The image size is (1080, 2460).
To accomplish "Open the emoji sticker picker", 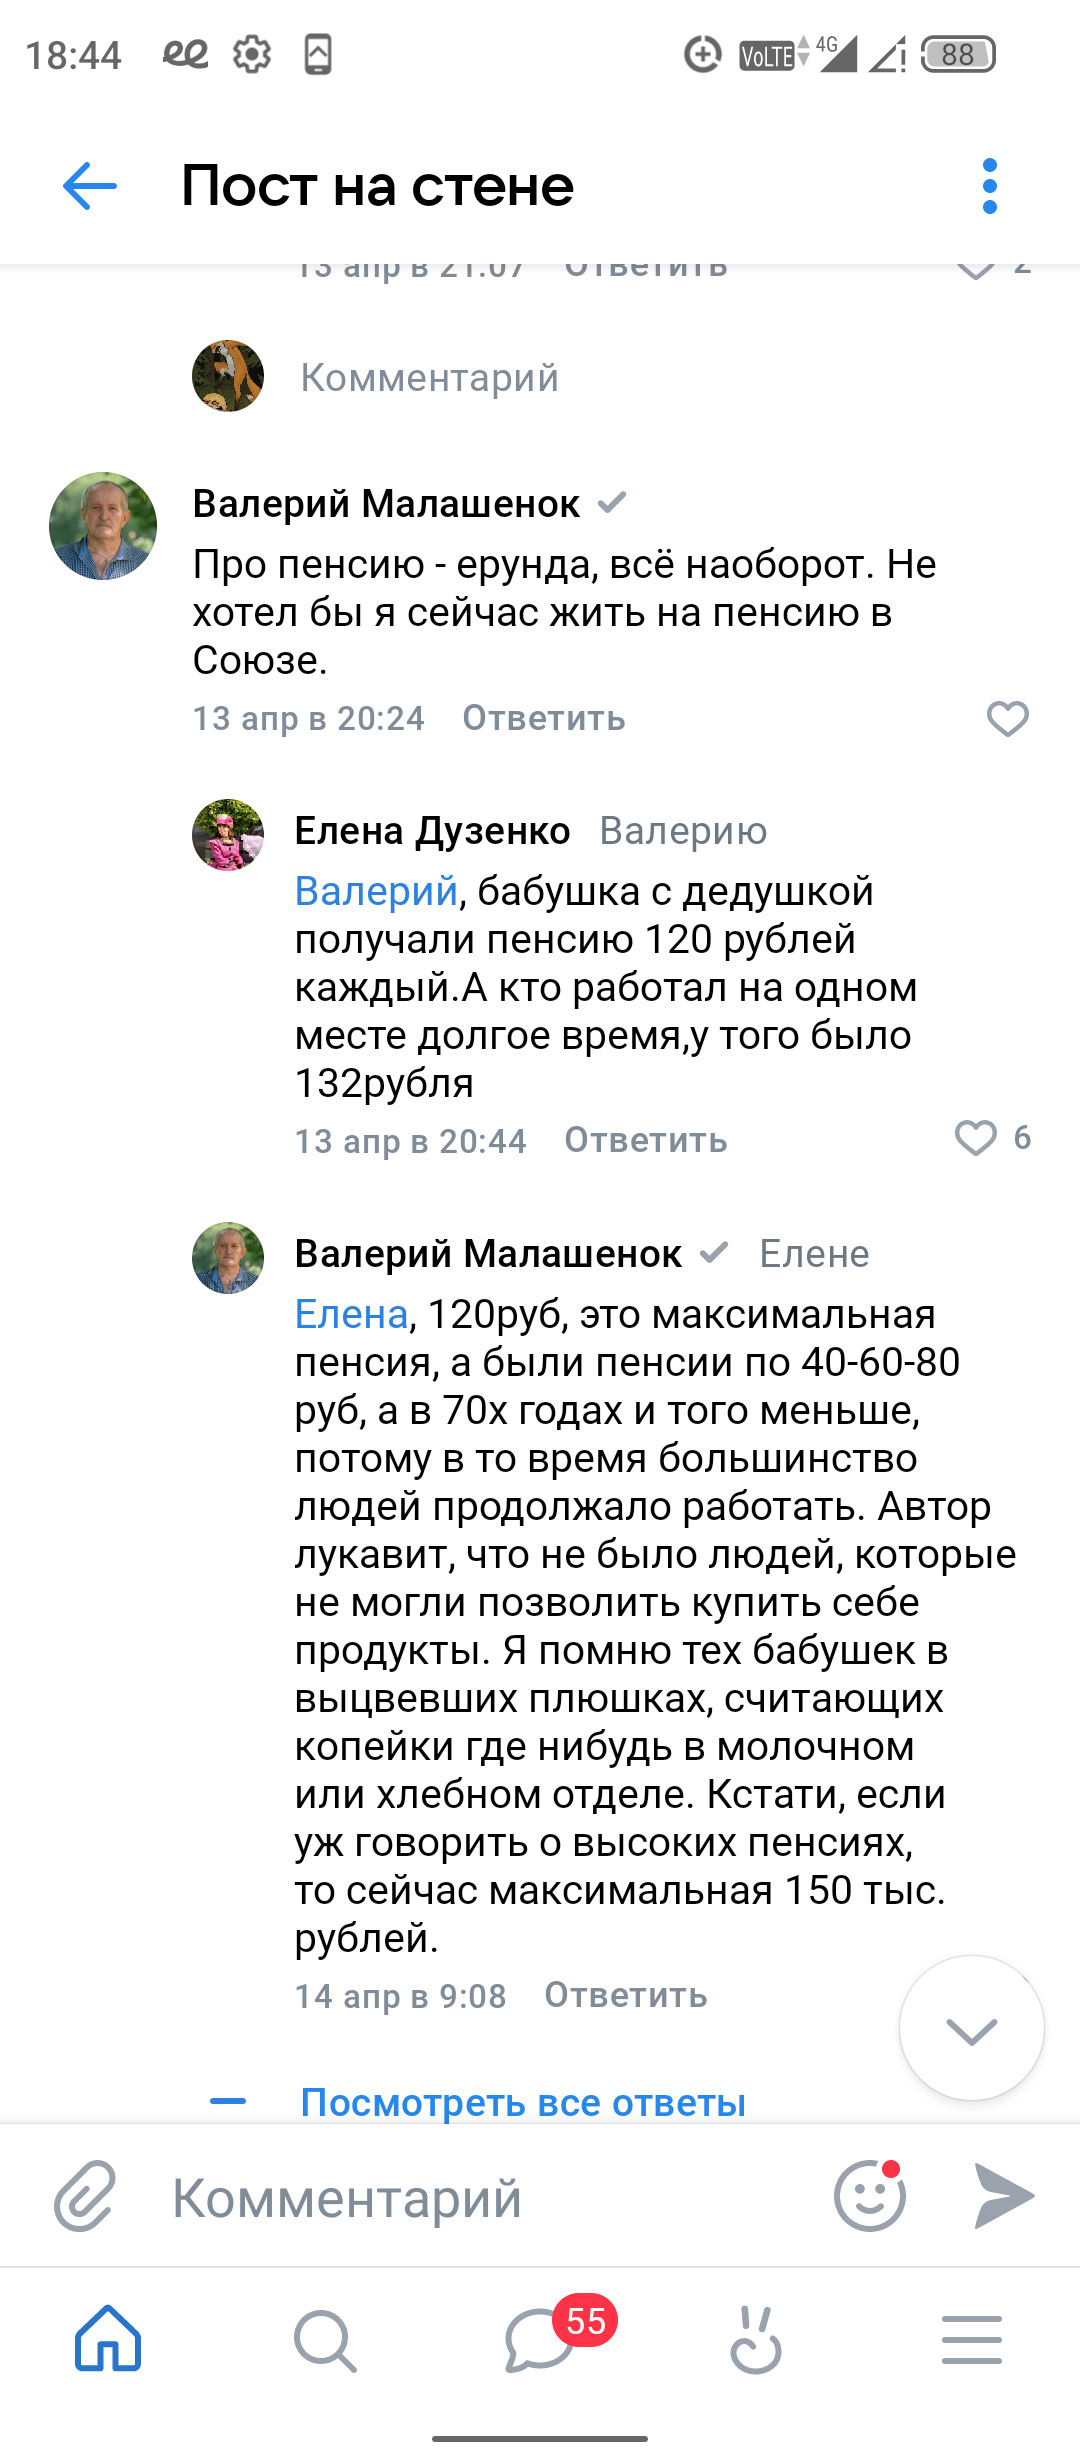I will (869, 2197).
